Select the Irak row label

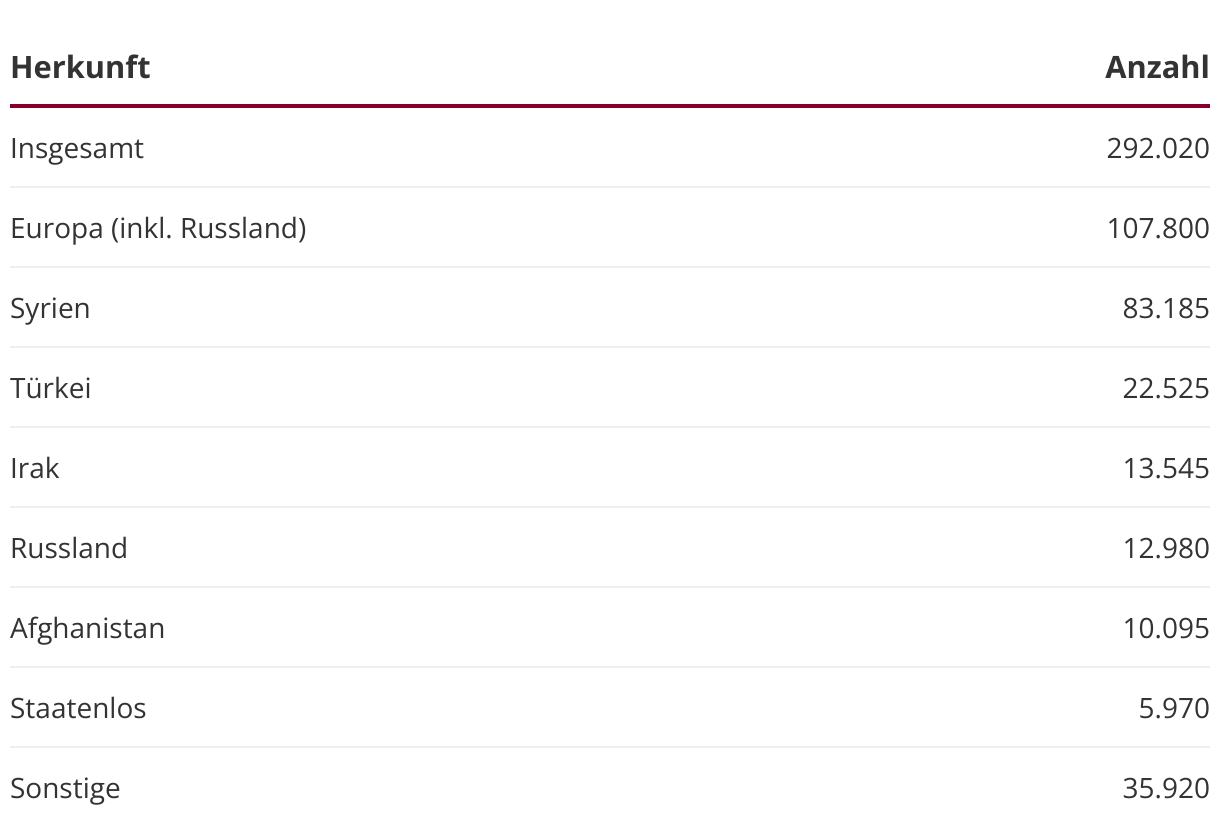[x=35, y=468]
